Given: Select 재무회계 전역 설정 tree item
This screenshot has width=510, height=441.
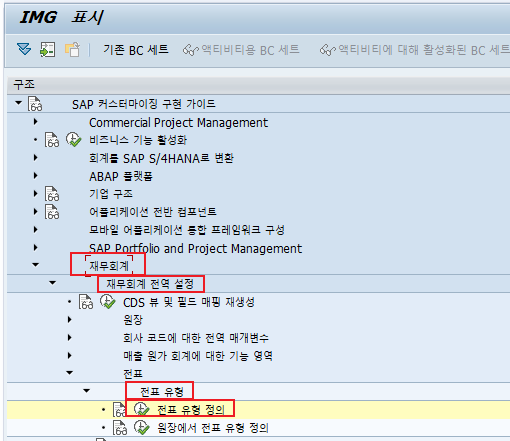Looking at the screenshot, I should pos(150,284).
